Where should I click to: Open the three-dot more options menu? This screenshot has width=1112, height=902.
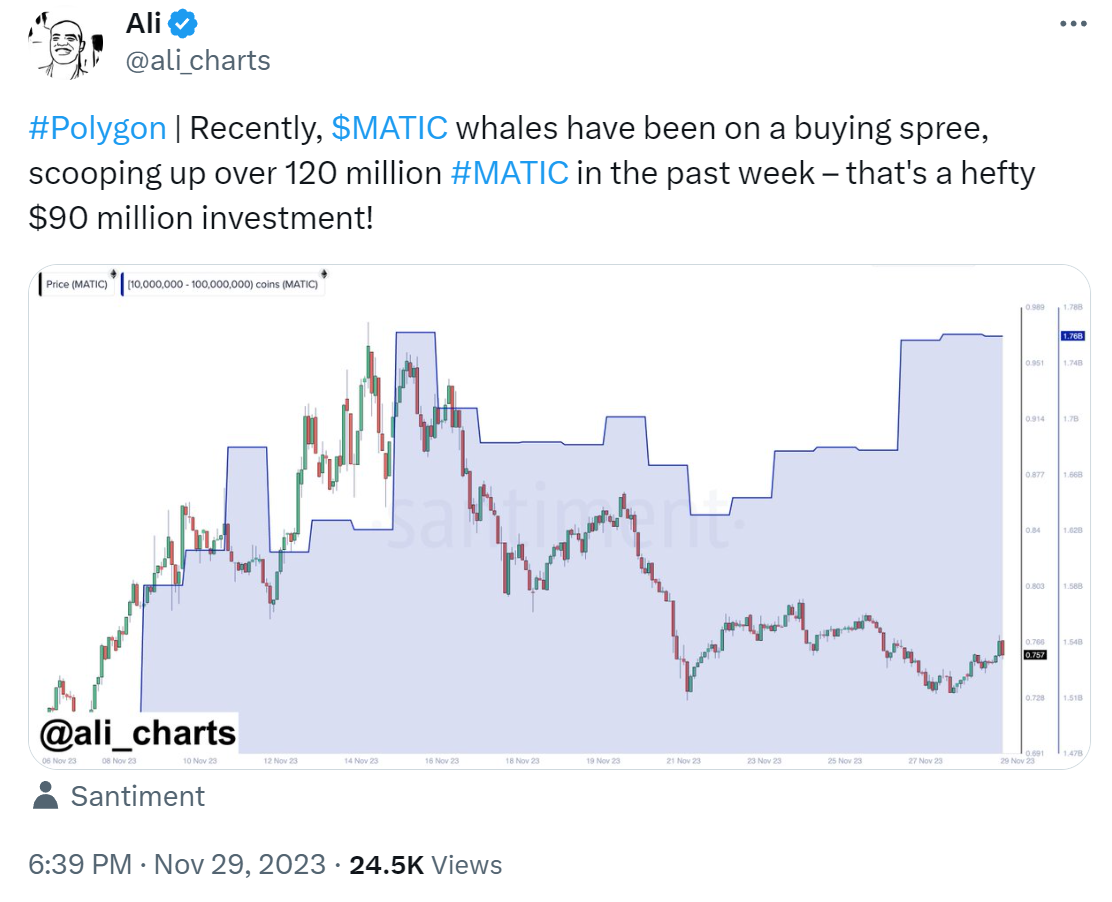point(1073,24)
